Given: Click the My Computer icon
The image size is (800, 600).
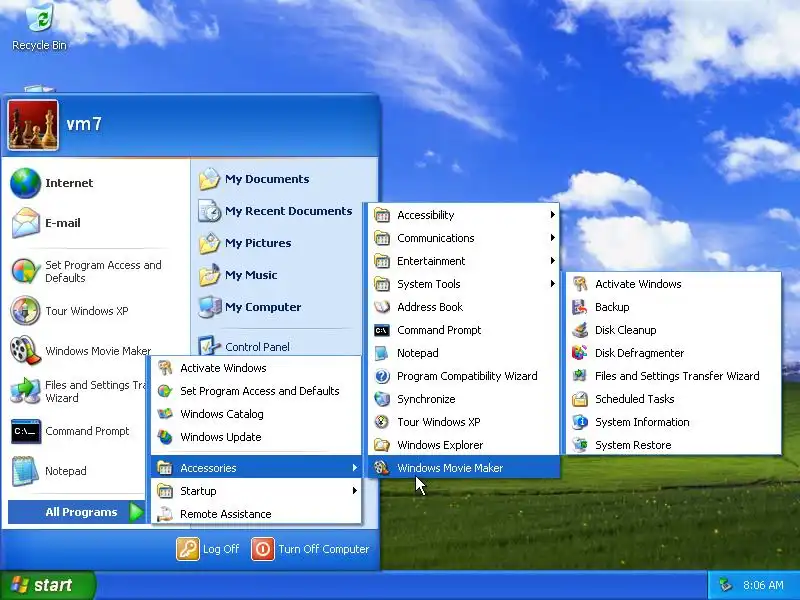Looking at the screenshot, I should [209, 307].
